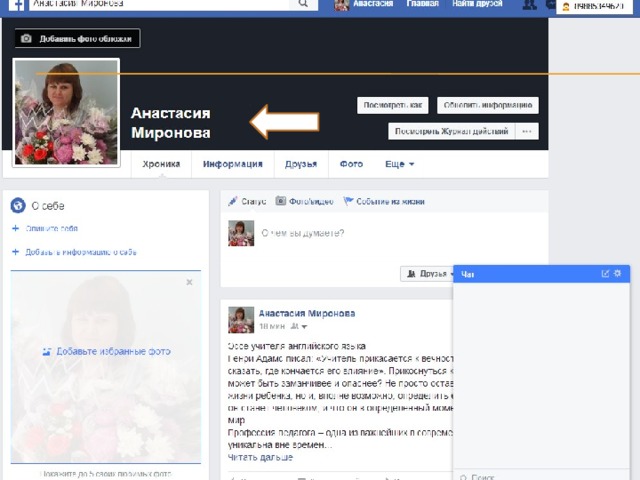Open the three-dots menu beside activity log

528,131
